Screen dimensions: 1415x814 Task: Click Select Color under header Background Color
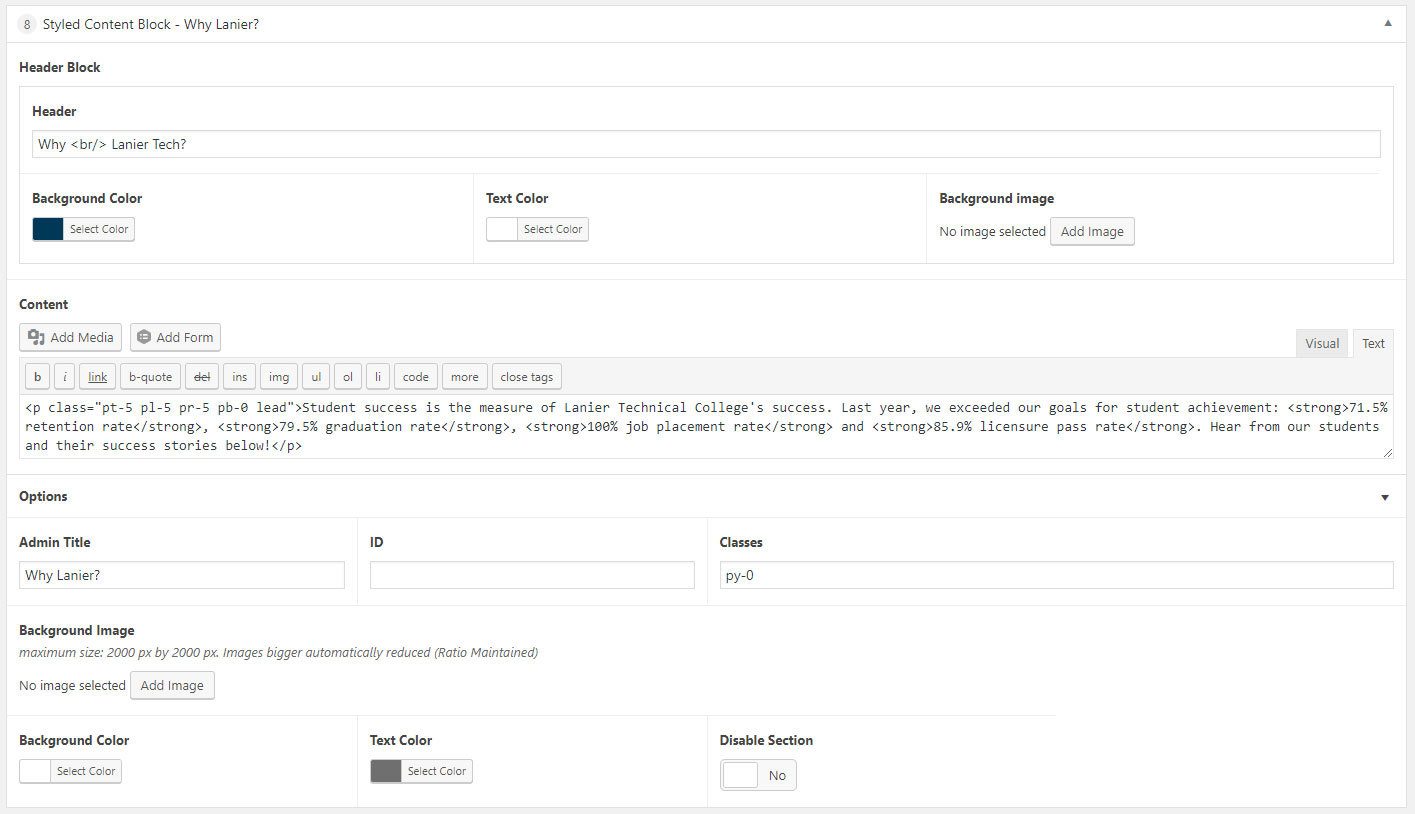99,229
